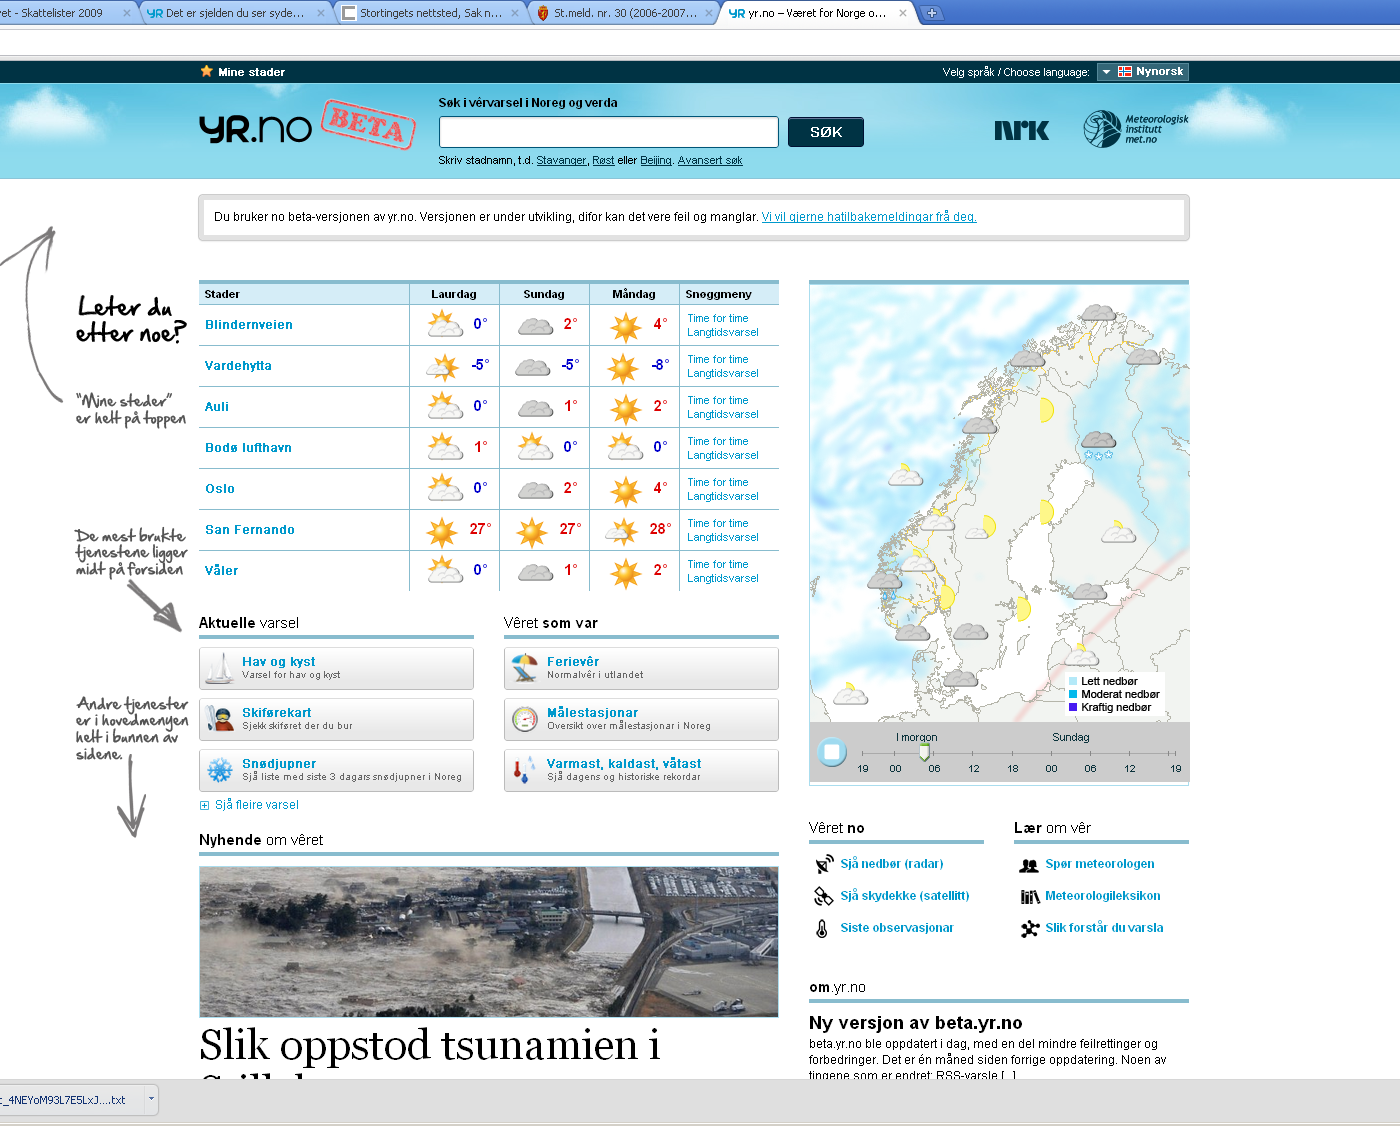Open the Blindernveien location forecast link
Image resolution: width=1400 pixels, height=1126 pixels.
249,325
